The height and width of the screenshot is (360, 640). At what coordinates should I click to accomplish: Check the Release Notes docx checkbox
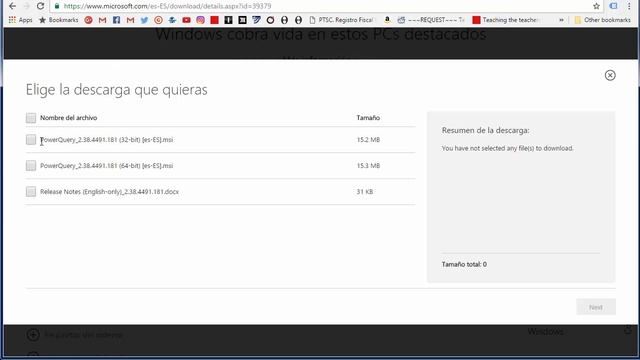tap(31, 191)
